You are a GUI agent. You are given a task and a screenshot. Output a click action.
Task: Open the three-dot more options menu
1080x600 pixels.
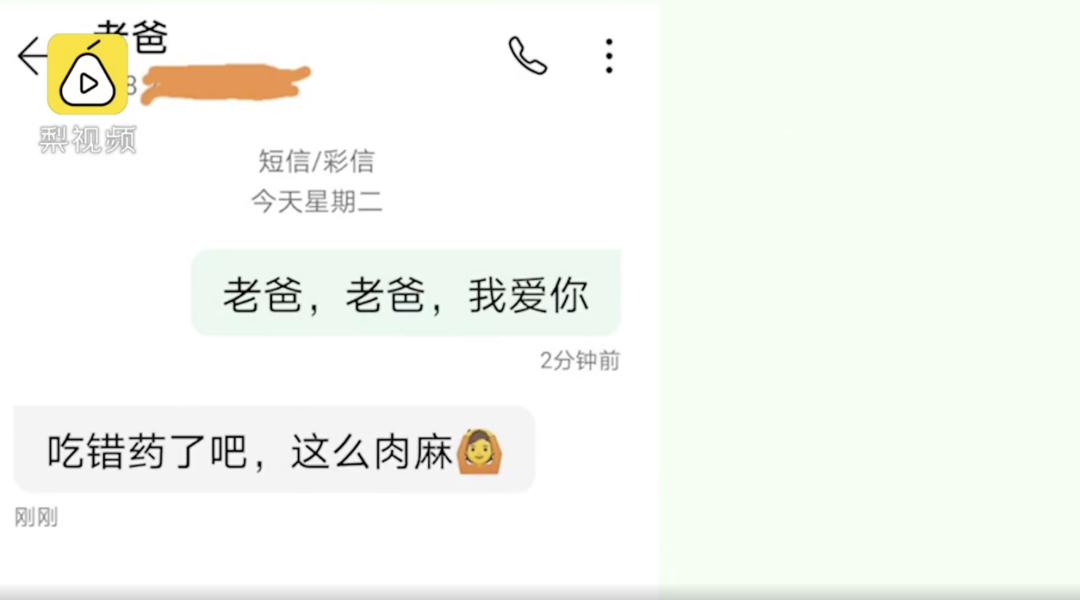[609, 56]
